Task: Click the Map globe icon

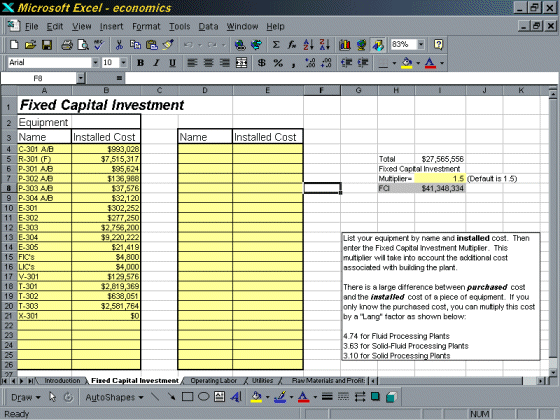Action: [361, 45]
